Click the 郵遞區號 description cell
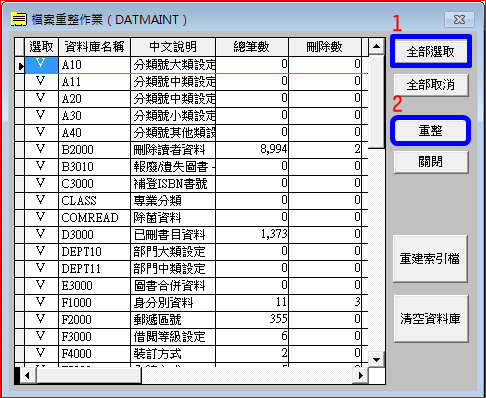The image size is (486, 398). (173, 320)
